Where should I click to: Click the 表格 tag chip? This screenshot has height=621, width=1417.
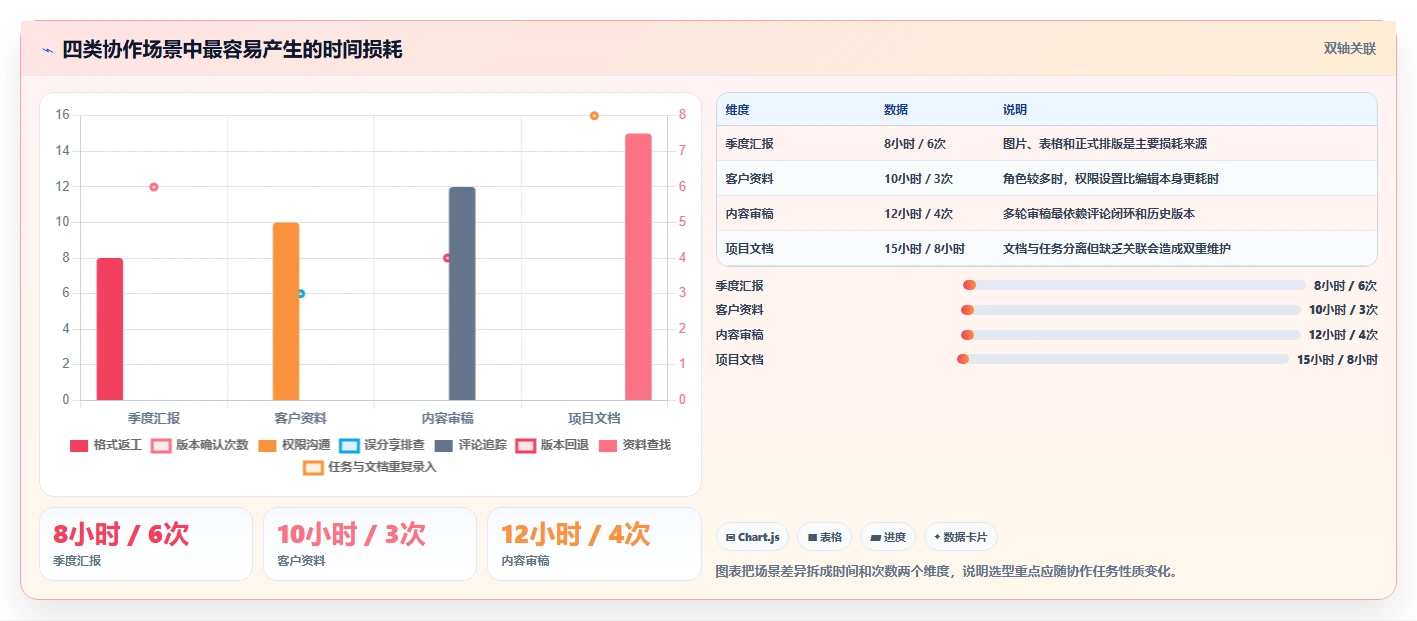pyautogui.click(x=825, y=537)
